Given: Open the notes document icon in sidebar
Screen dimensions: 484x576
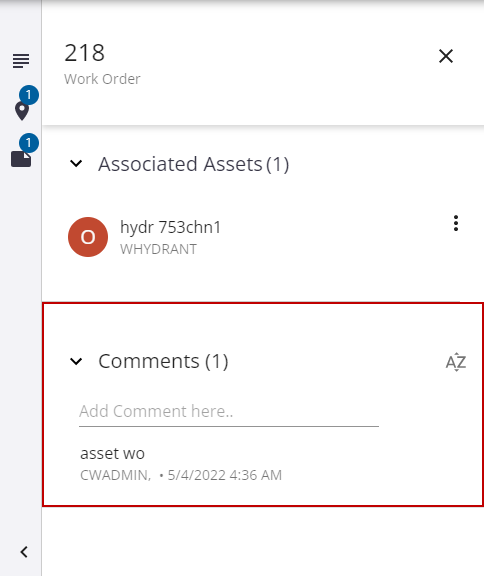Looking at the screenshot, I should 21,159.
